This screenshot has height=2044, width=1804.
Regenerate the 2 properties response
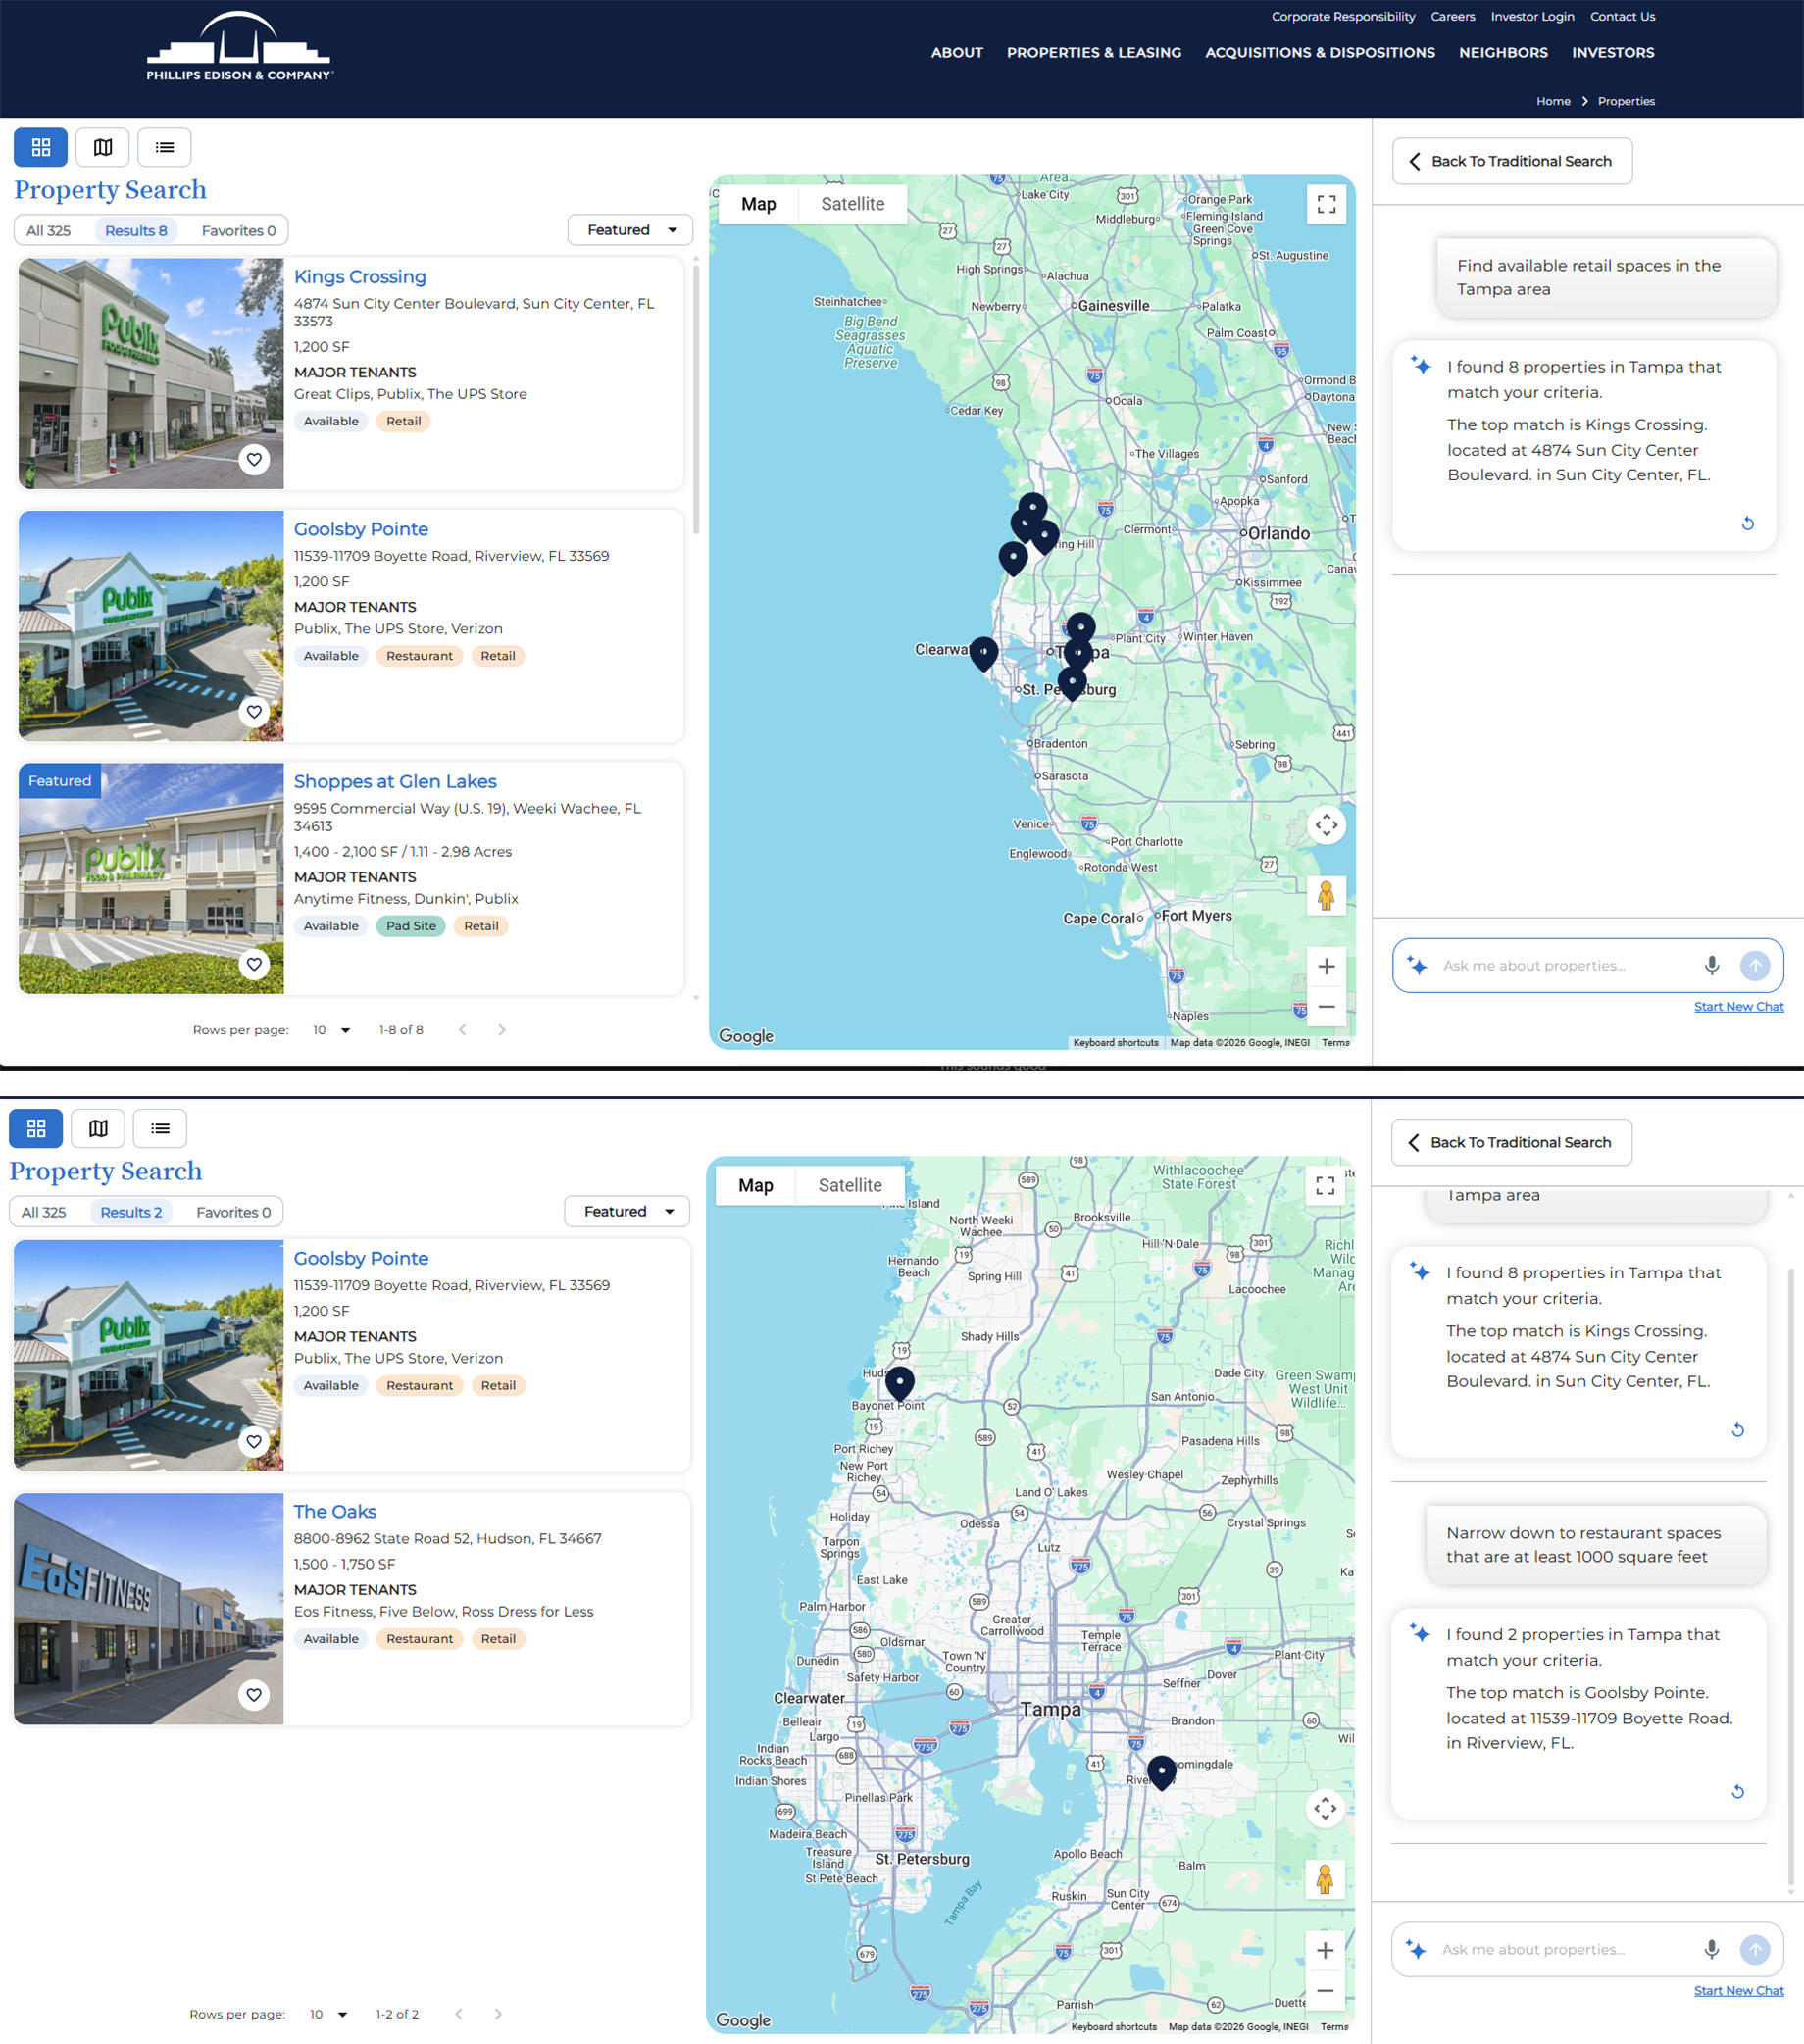tap(1738, 1791)
